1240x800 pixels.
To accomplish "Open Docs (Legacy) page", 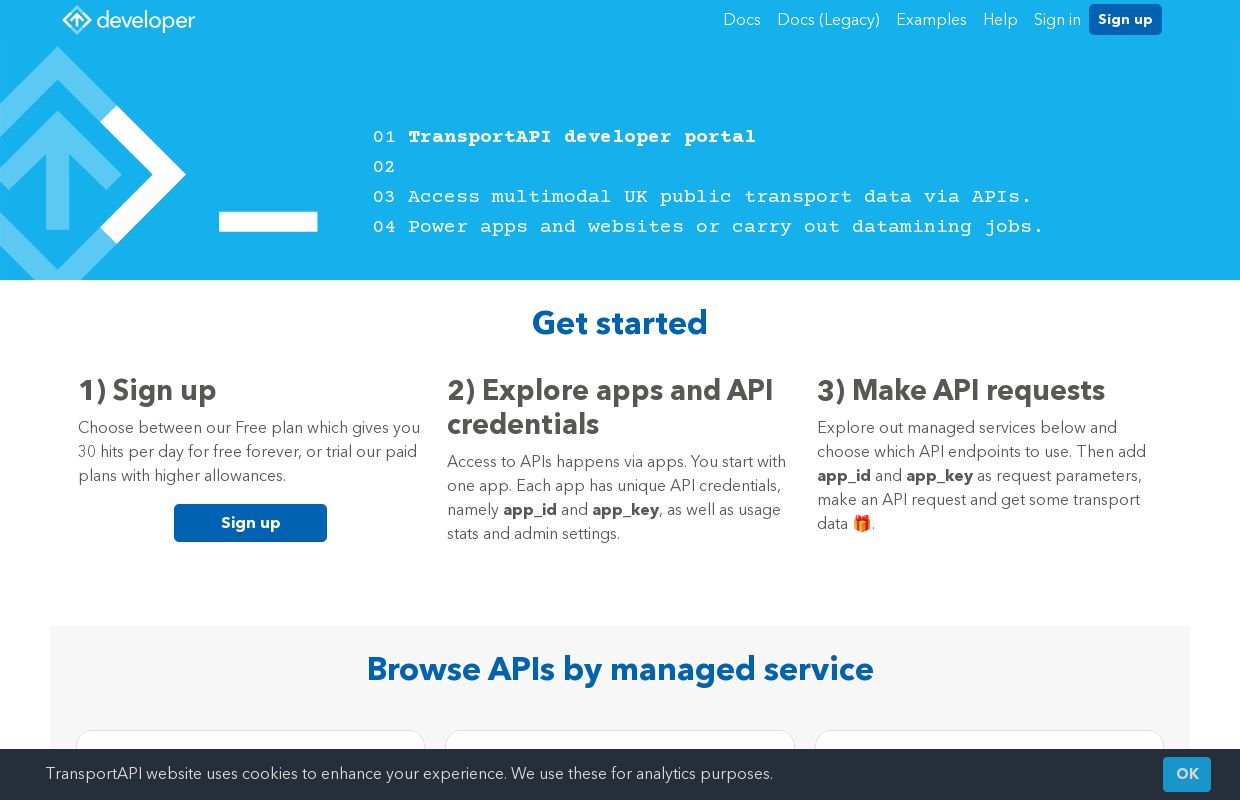I will pyautogui.click(x=828, y=20).
